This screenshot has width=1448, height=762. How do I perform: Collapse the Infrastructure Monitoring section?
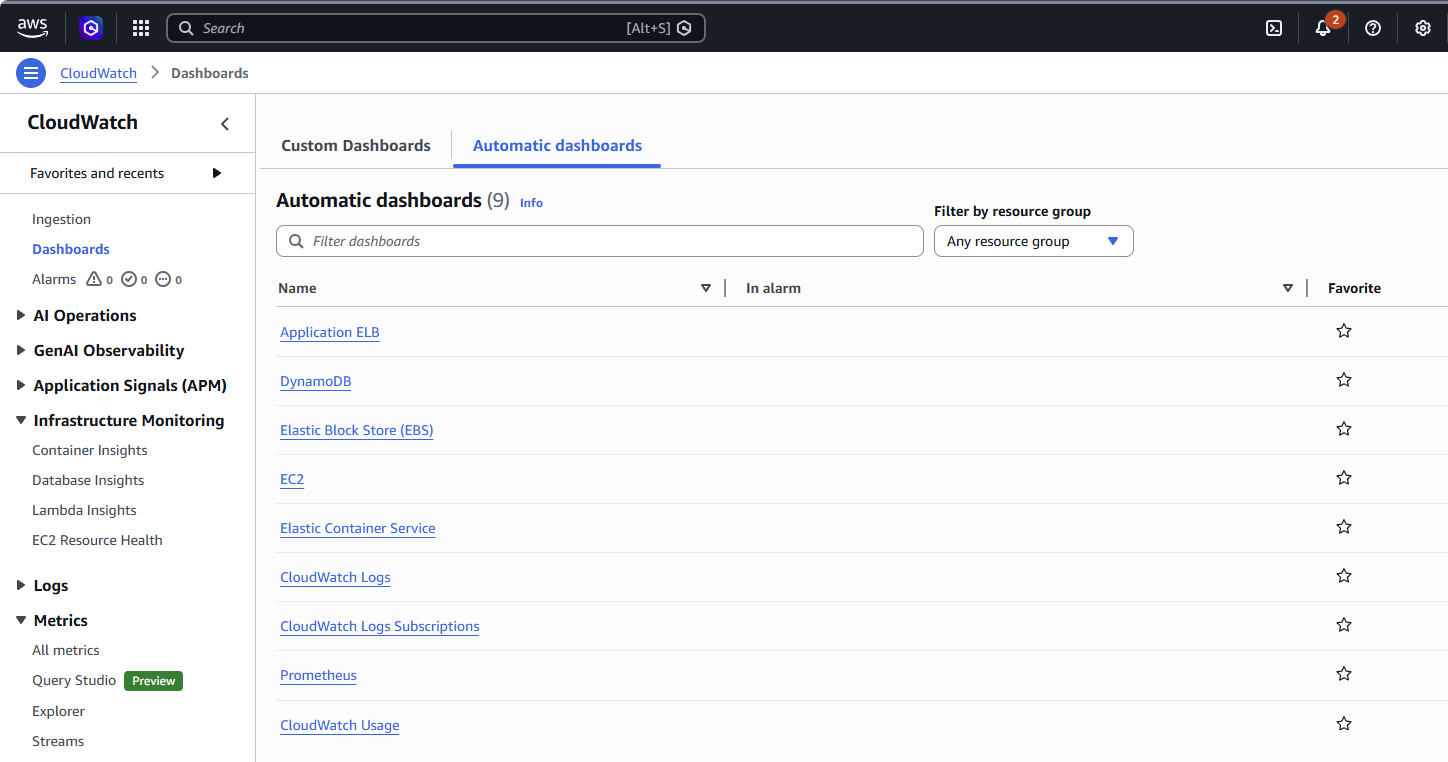click(x=21, y=420)
